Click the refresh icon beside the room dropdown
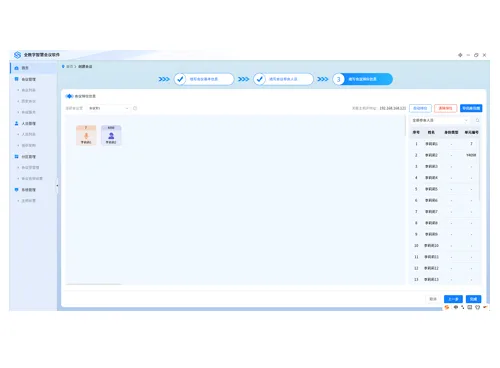 point(135,108)
